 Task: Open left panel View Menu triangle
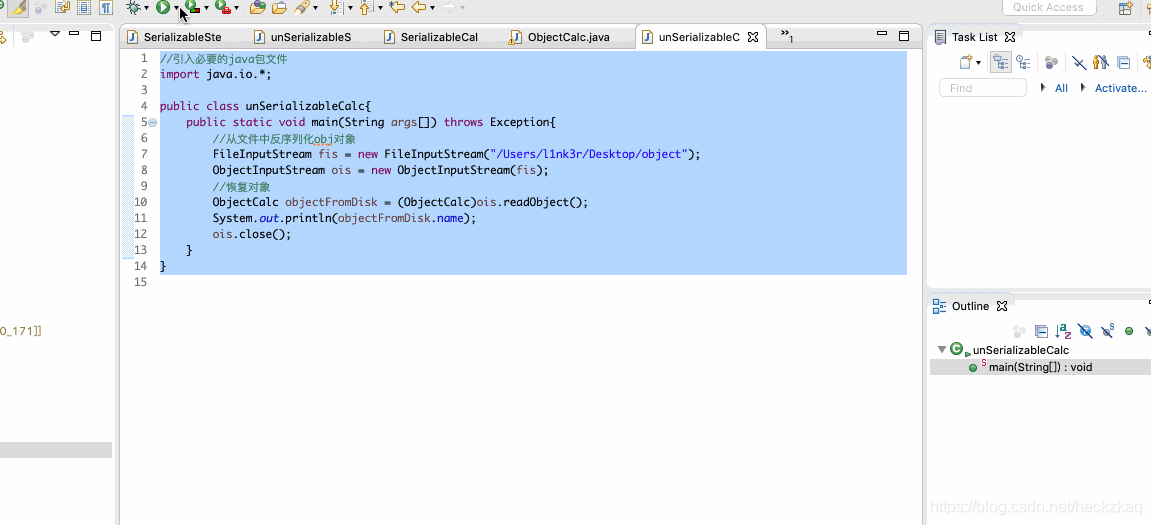54,34
